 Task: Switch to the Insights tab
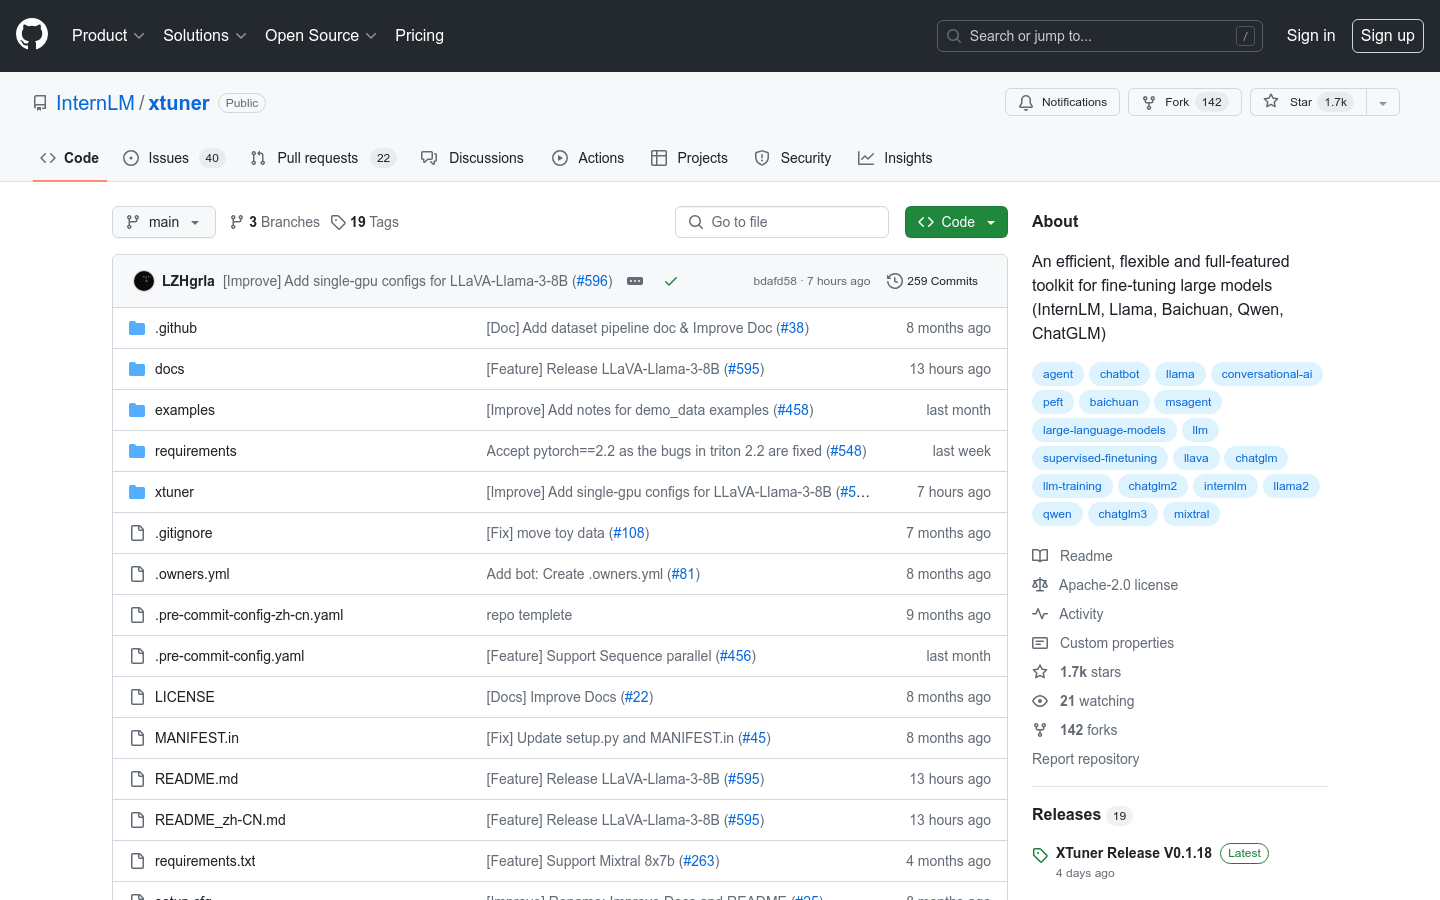[895, 158]
